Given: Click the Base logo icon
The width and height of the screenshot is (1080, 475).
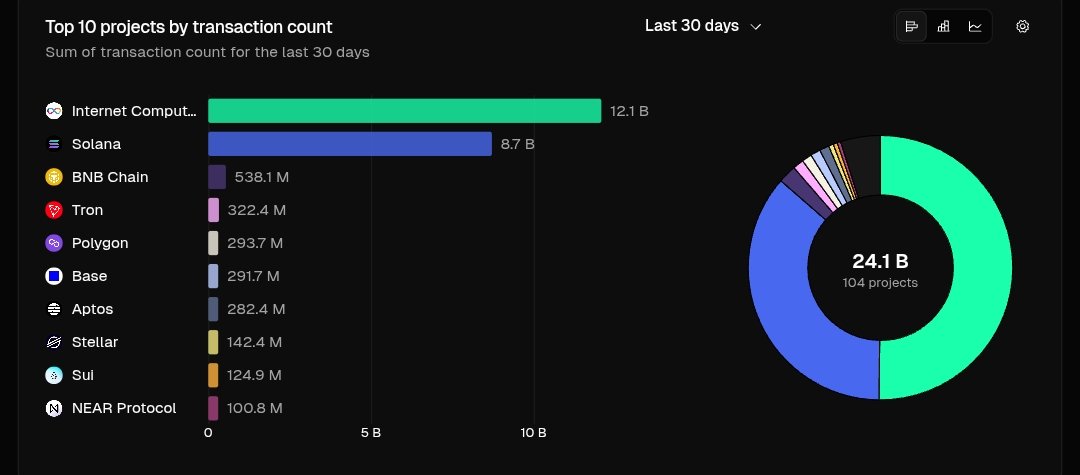Looking at the screenshot, I should click(x=54, y=276).
